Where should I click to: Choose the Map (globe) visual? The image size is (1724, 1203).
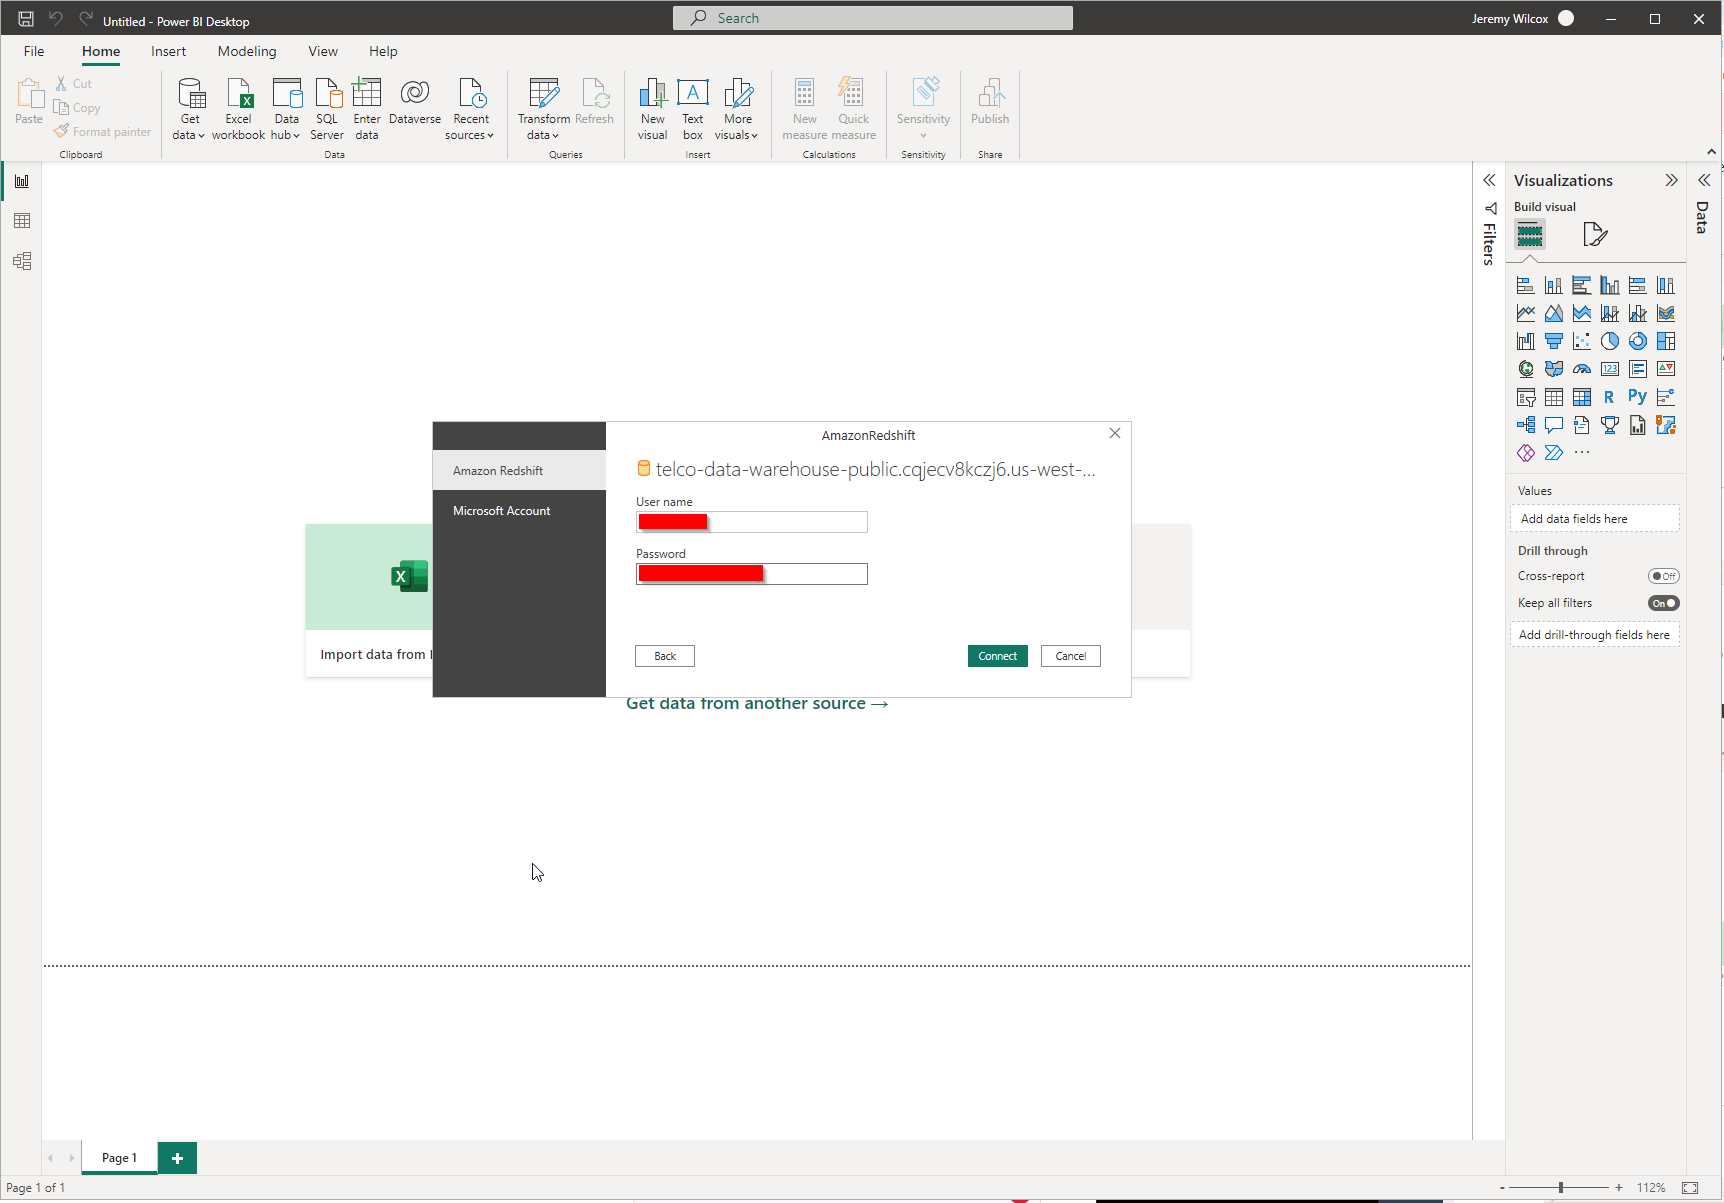coord(1526,370)
